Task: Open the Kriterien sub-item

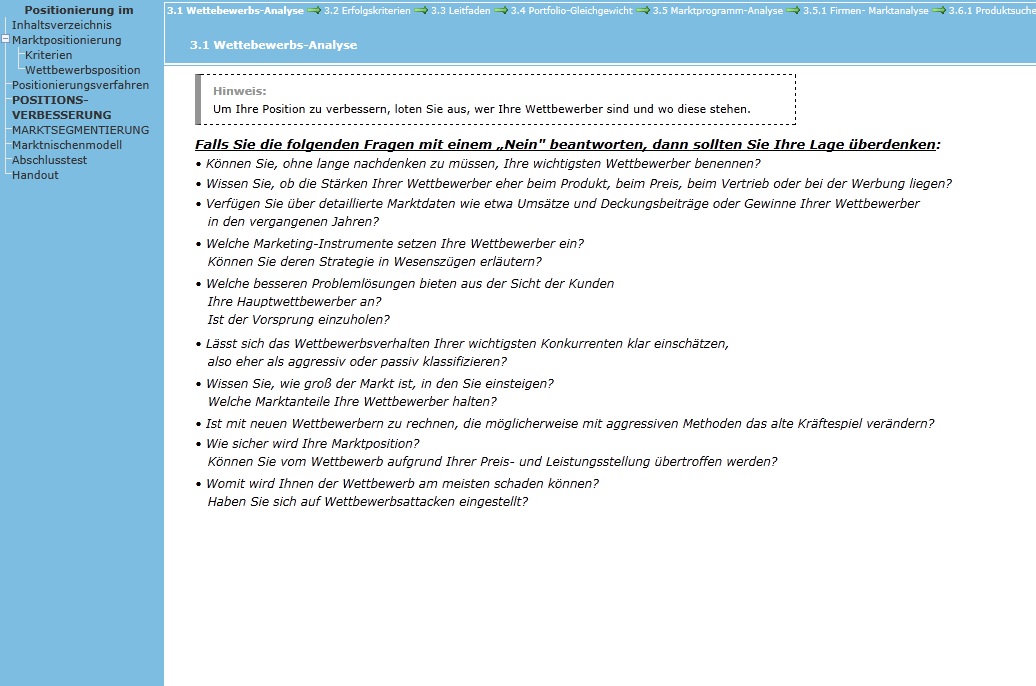Action: point(49,55)
